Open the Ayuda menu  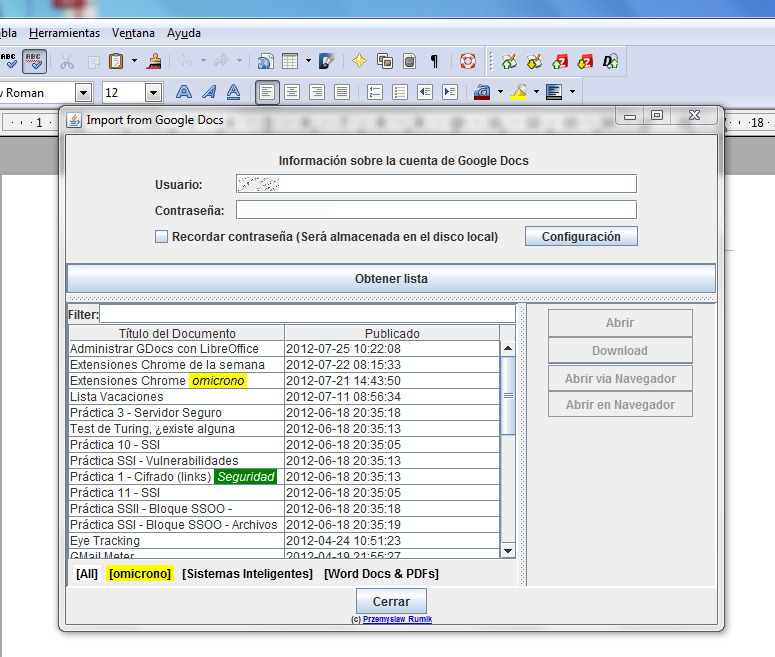click(184, 33)
